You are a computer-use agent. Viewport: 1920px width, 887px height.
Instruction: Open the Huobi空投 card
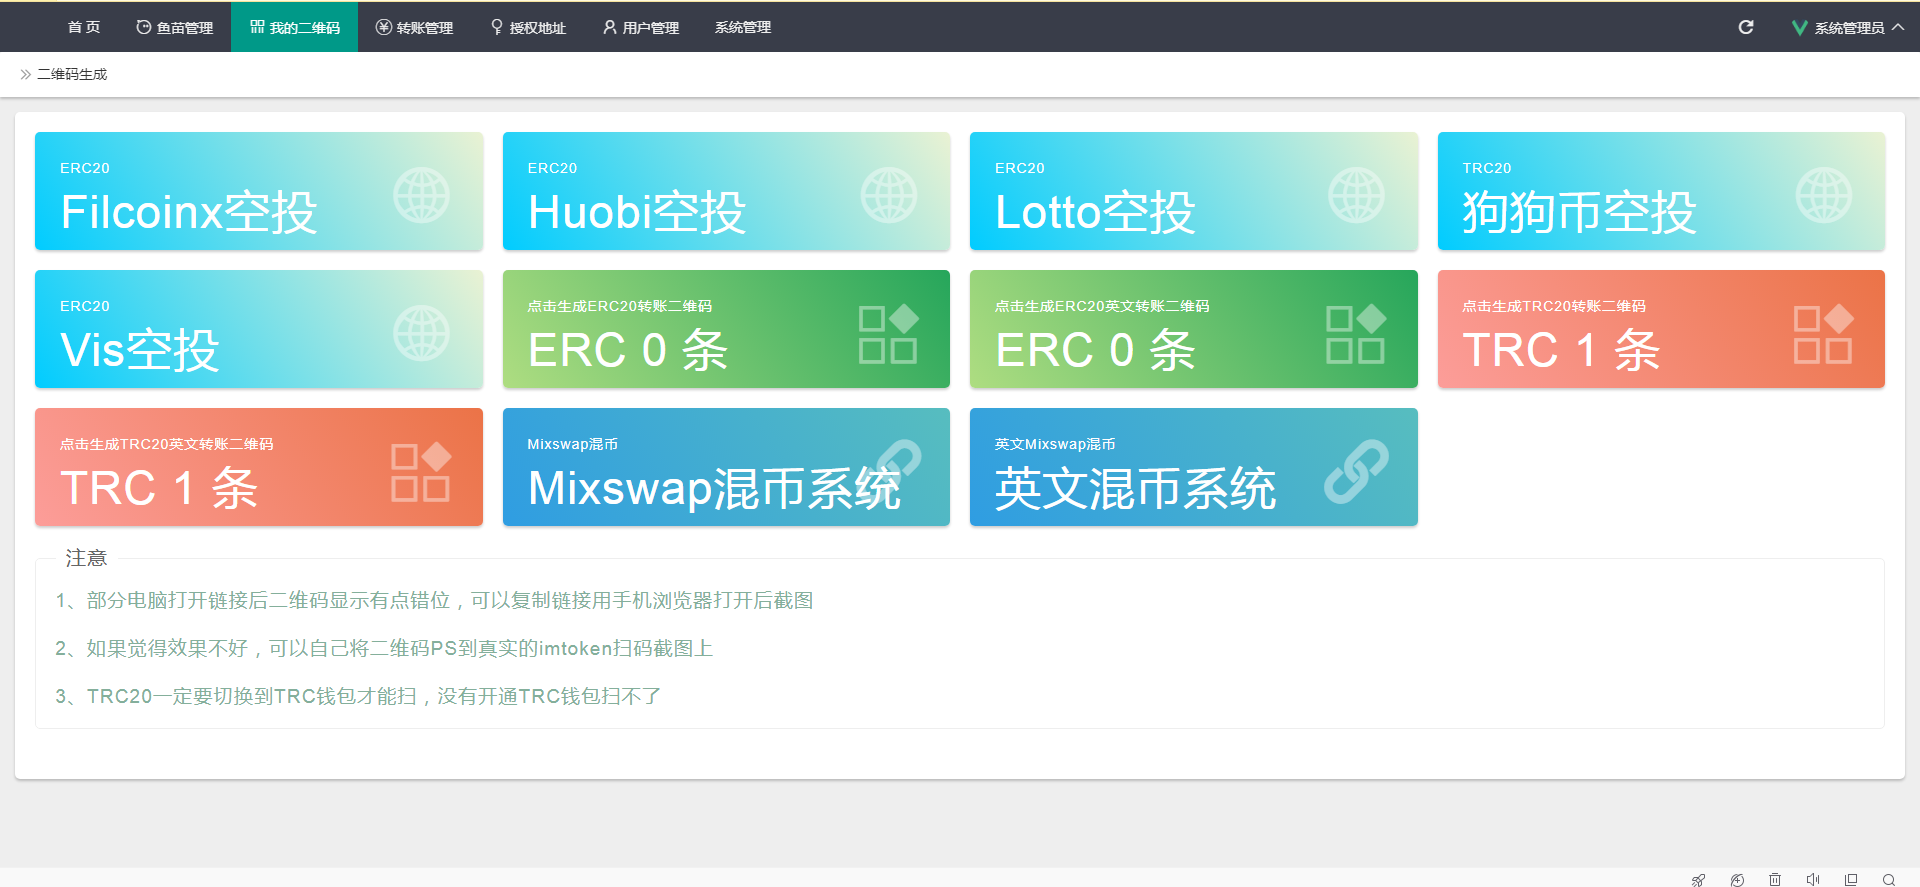(x=726, y=192)
